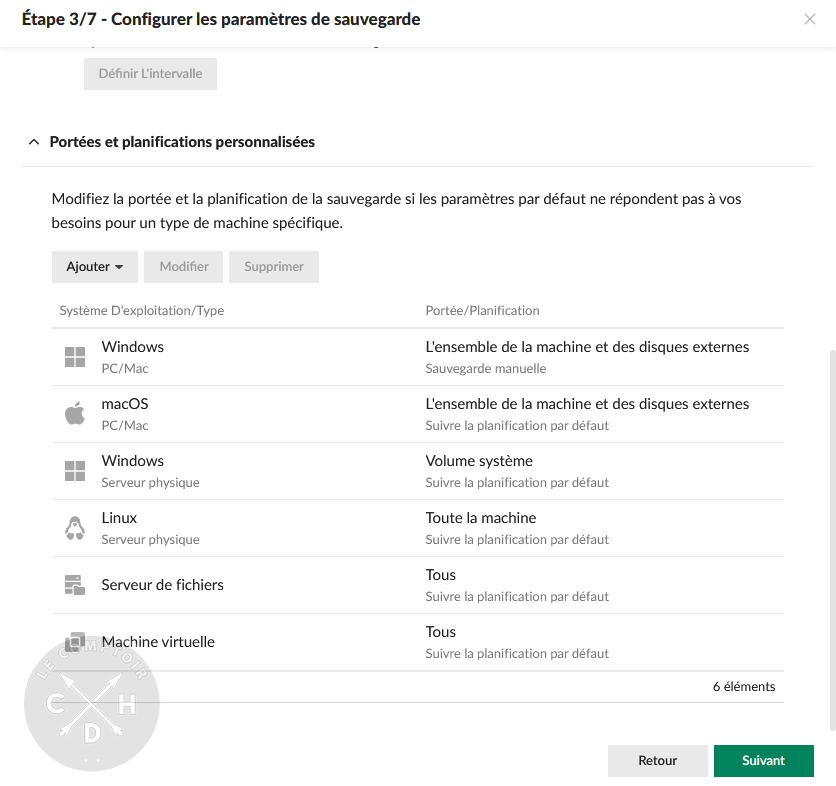Click the Retour button
Image resolution: width=836 pixels, height=786 pixels.
point(657,760)
